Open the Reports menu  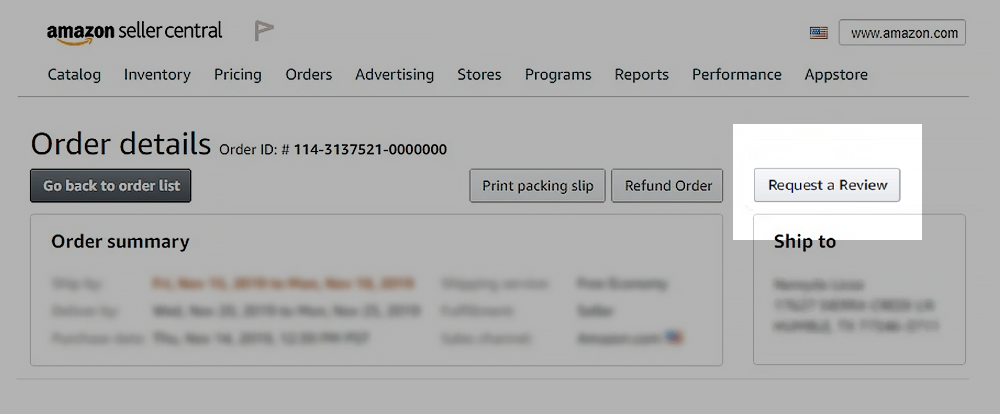(x=642, y=74)
